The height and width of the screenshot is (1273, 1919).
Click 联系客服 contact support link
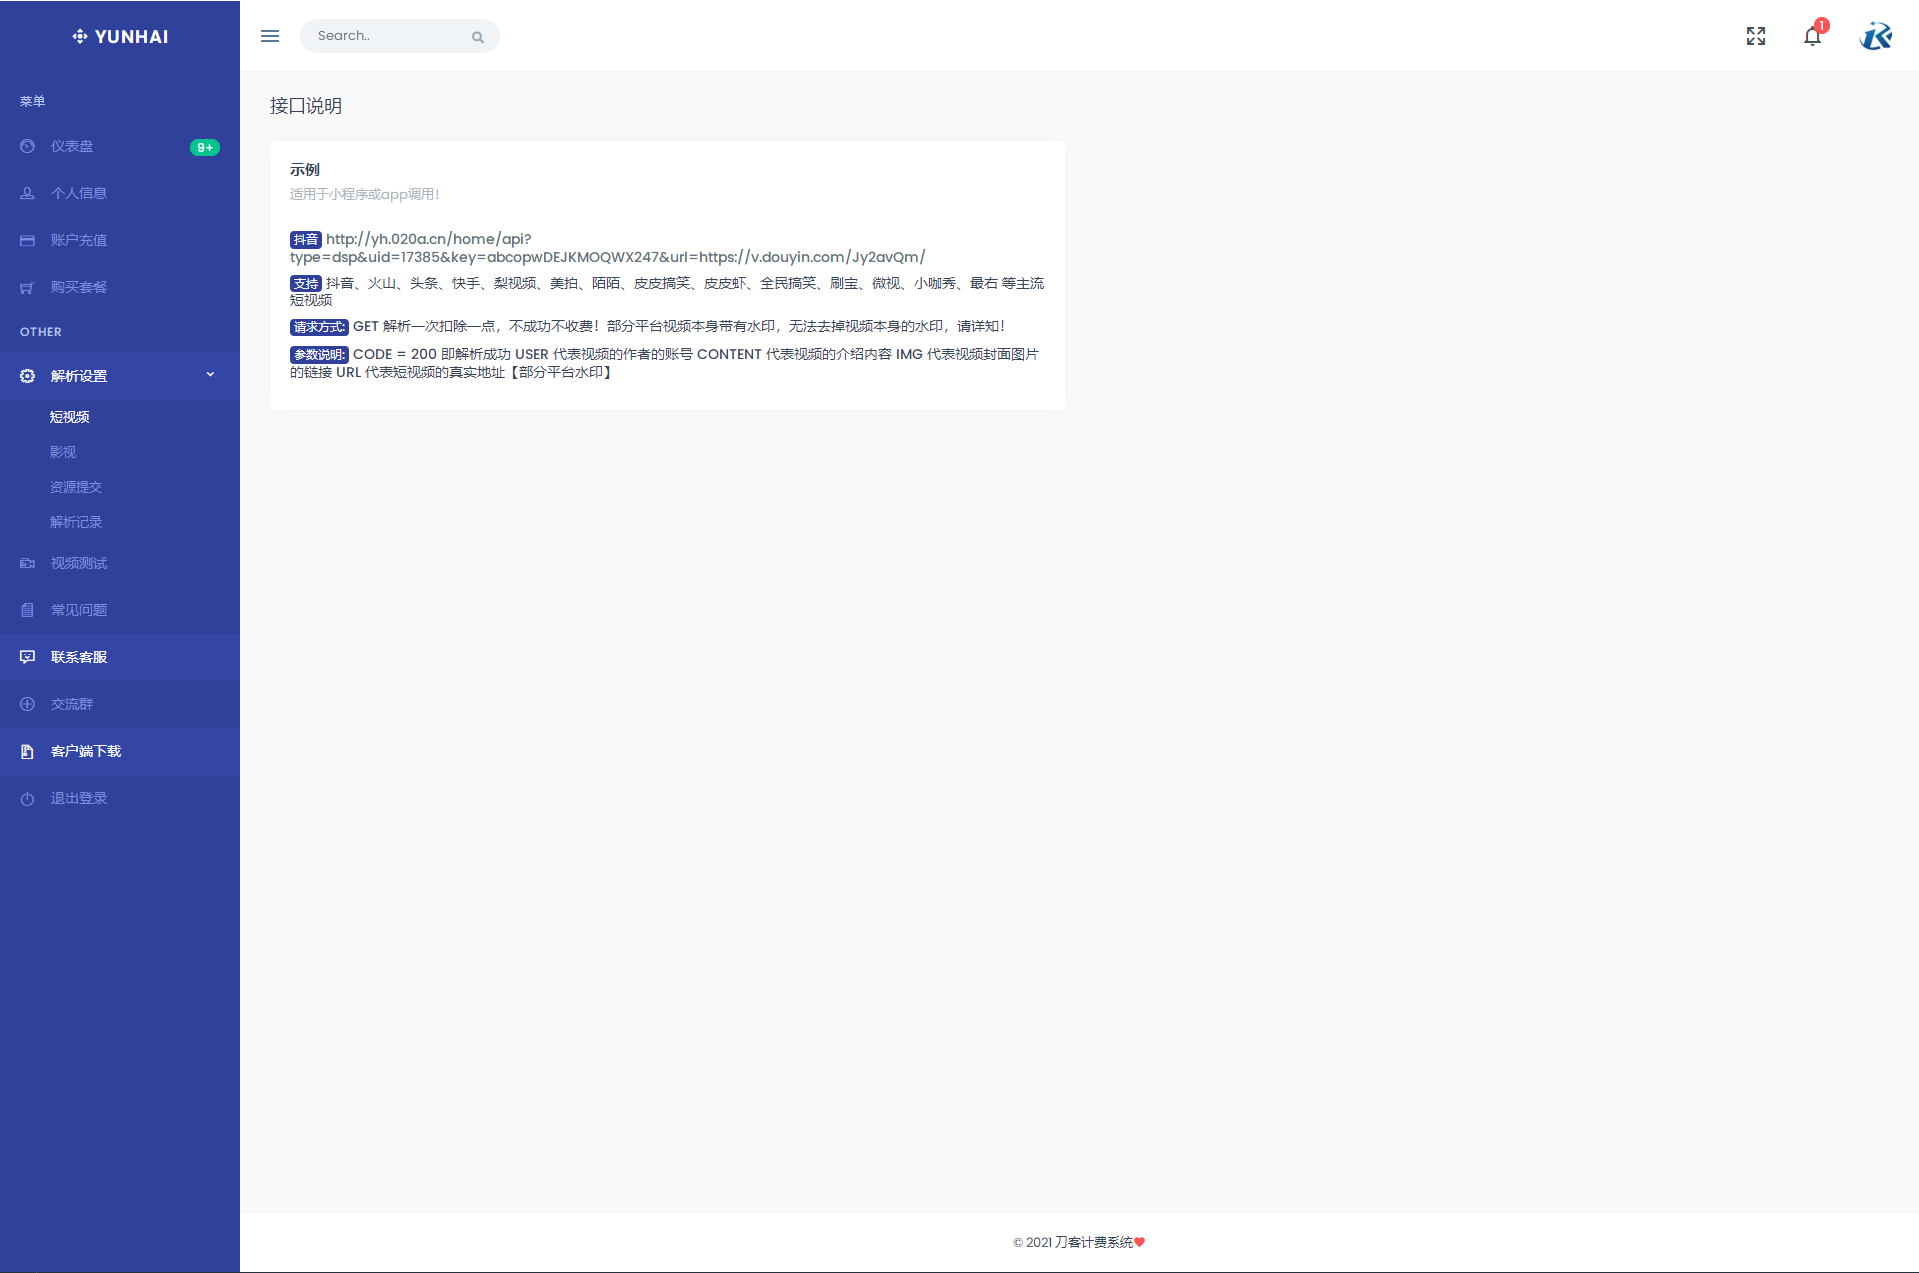click(79, 657)
